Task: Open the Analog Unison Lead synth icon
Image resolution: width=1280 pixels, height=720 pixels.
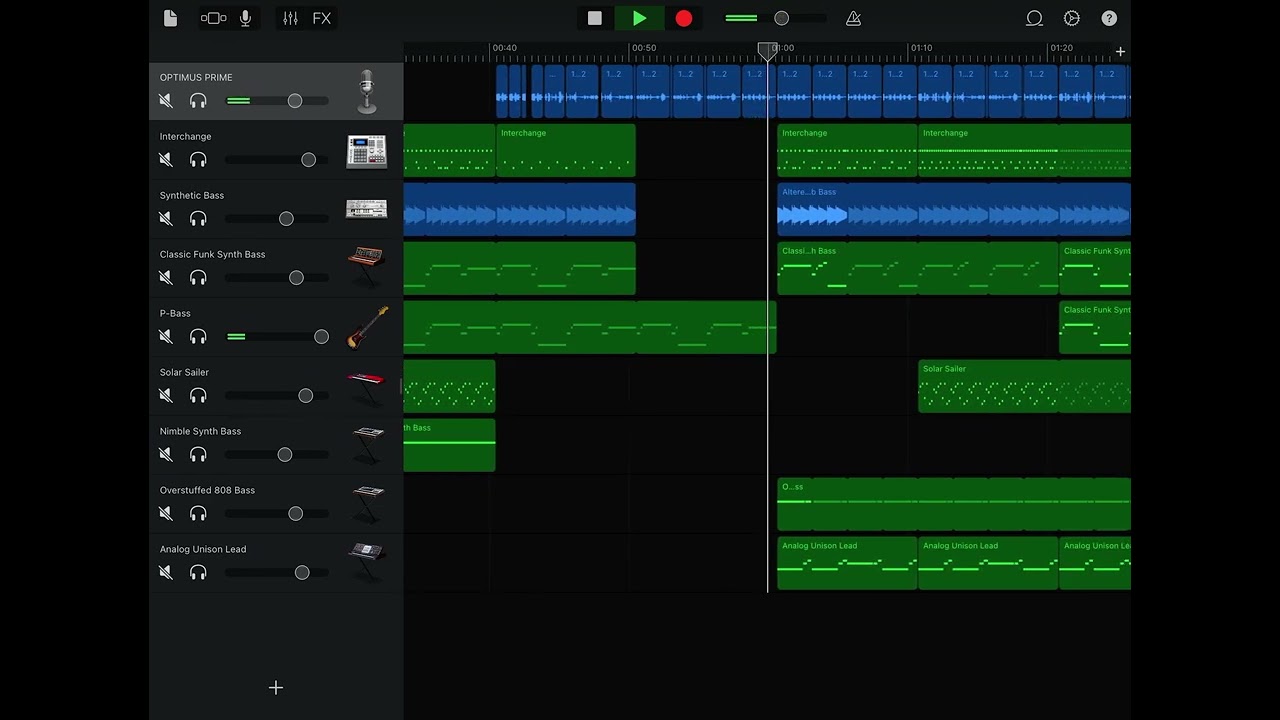Action: point(366,562)
